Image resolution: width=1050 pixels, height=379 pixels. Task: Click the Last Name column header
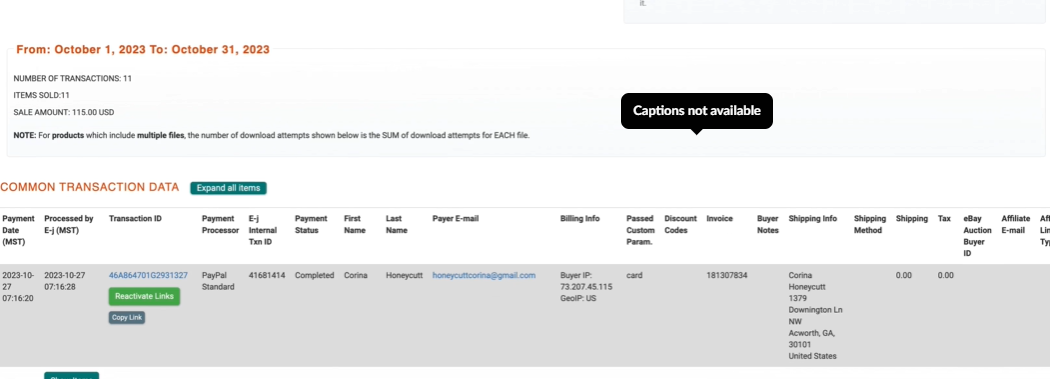(x=396, y=224)
